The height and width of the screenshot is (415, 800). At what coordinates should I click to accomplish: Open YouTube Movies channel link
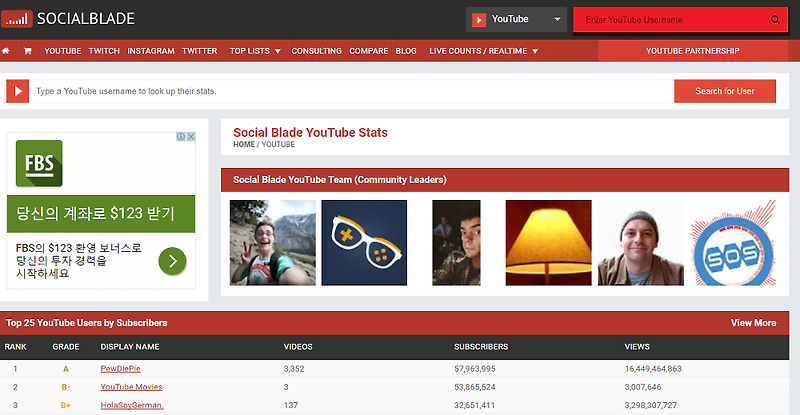point(131,387)
